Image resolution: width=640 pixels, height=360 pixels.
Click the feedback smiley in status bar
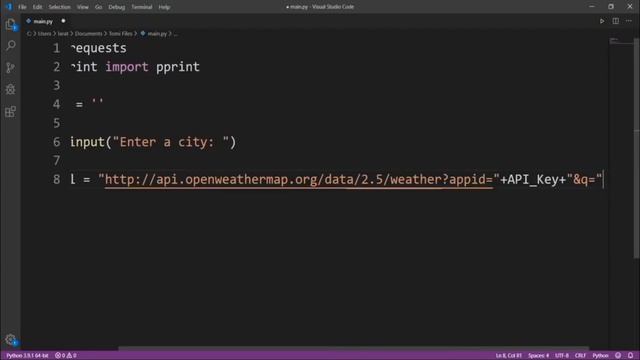[x=618, y=356]
